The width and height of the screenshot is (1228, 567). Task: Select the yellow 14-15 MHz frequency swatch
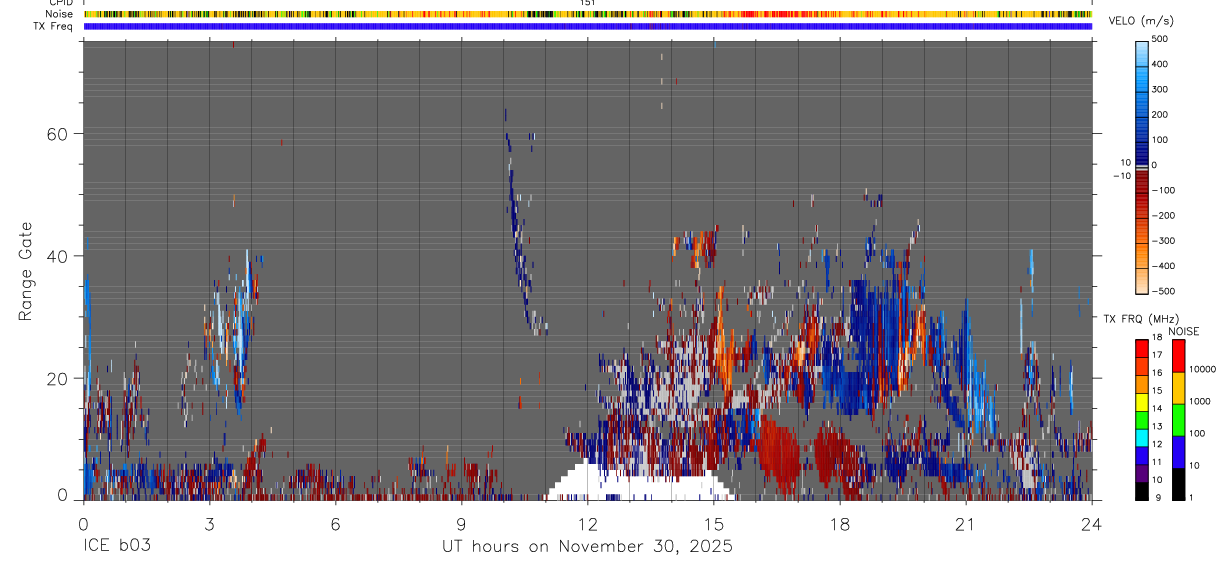[x=1142, y=401]
